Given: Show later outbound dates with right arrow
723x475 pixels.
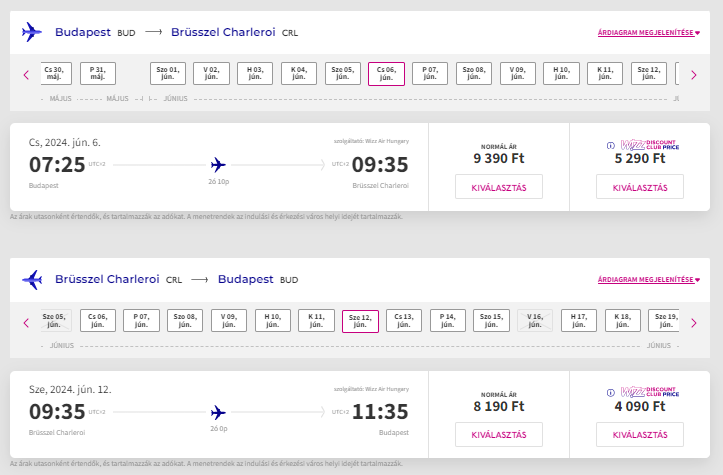Looking at the screenshot, I should click(693, 75).
